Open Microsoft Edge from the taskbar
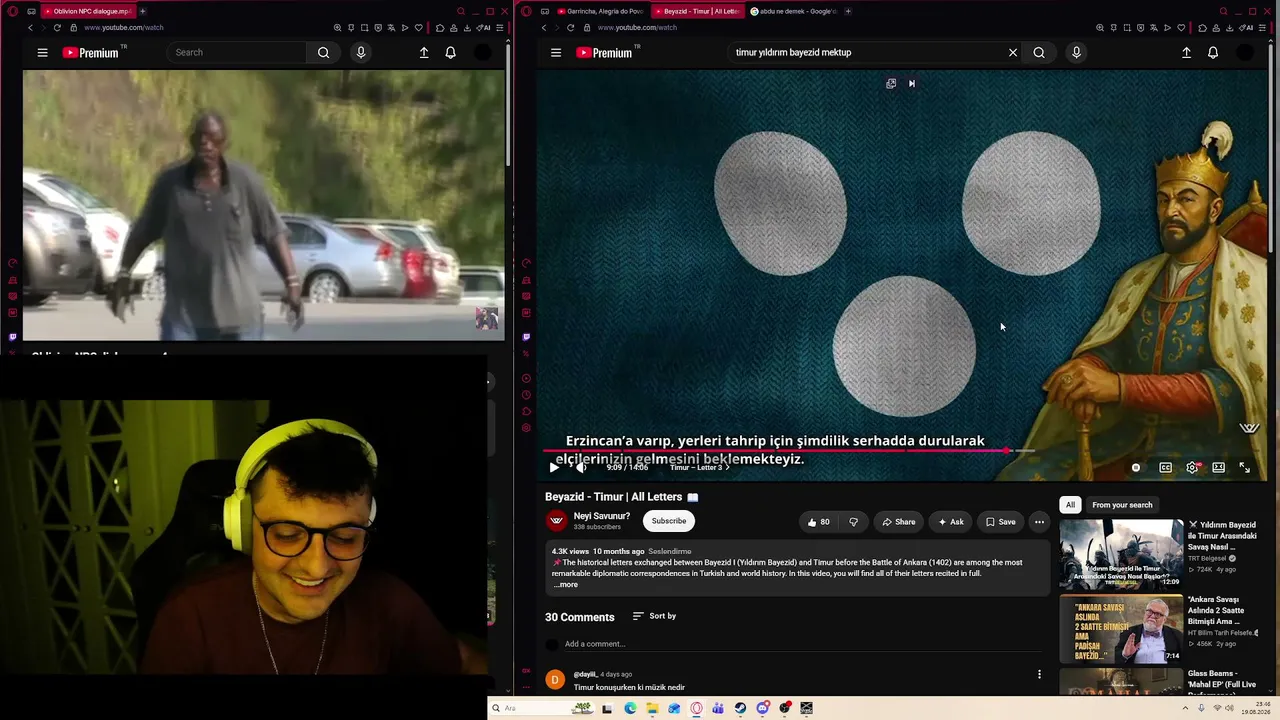This screenshot has height=720, width=1280. click(x=630, y=708)
